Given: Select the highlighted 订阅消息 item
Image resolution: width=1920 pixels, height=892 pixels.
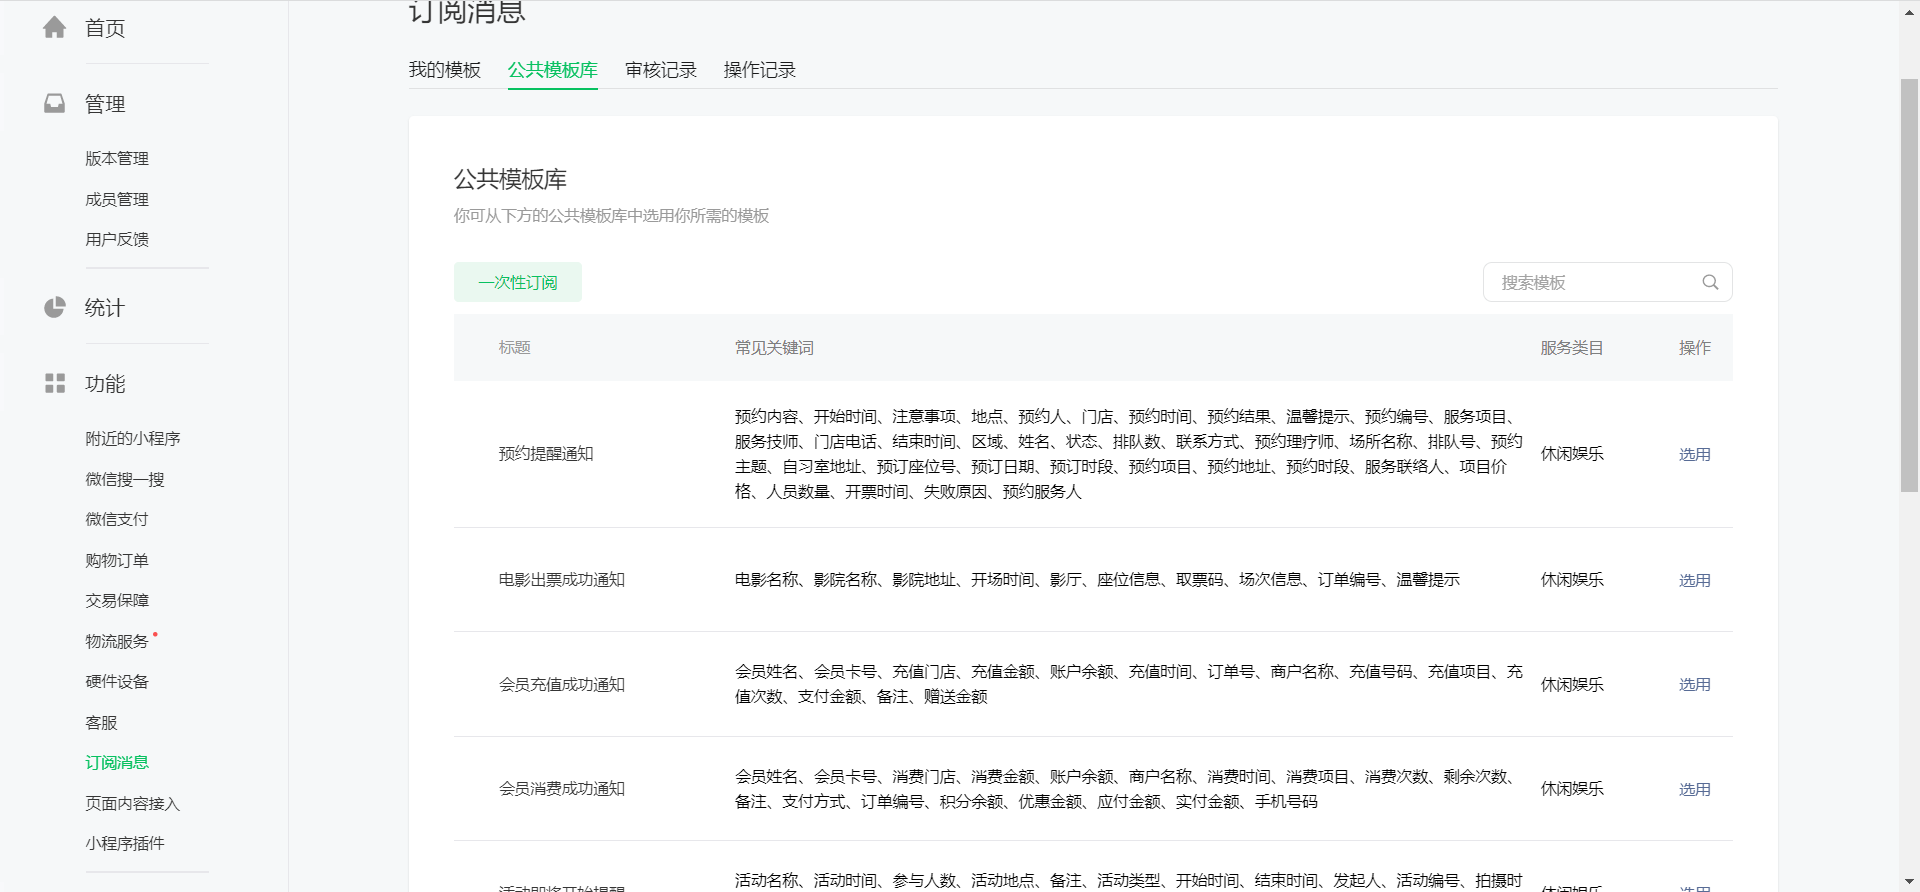Looking at the screenshot, I should tap(117, 762).
